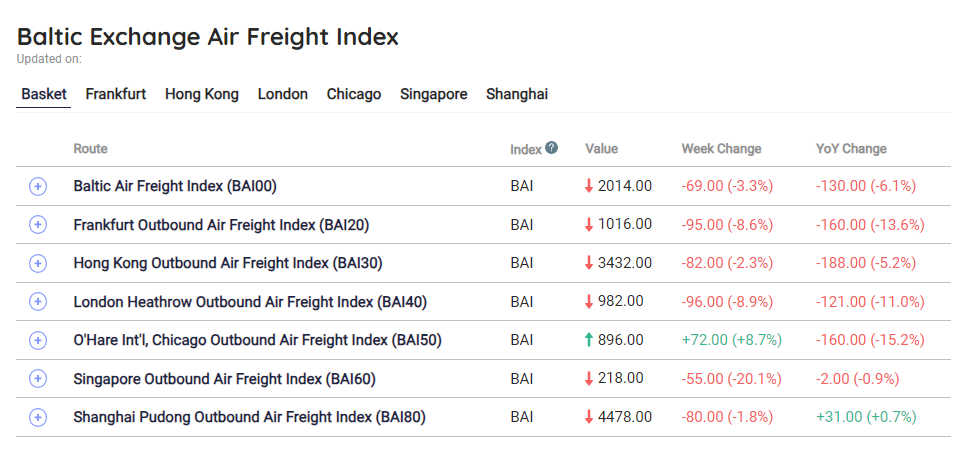970x454 pixels.
Task: Click the red down arrow for BAI00 value
Action: (590, 186)
